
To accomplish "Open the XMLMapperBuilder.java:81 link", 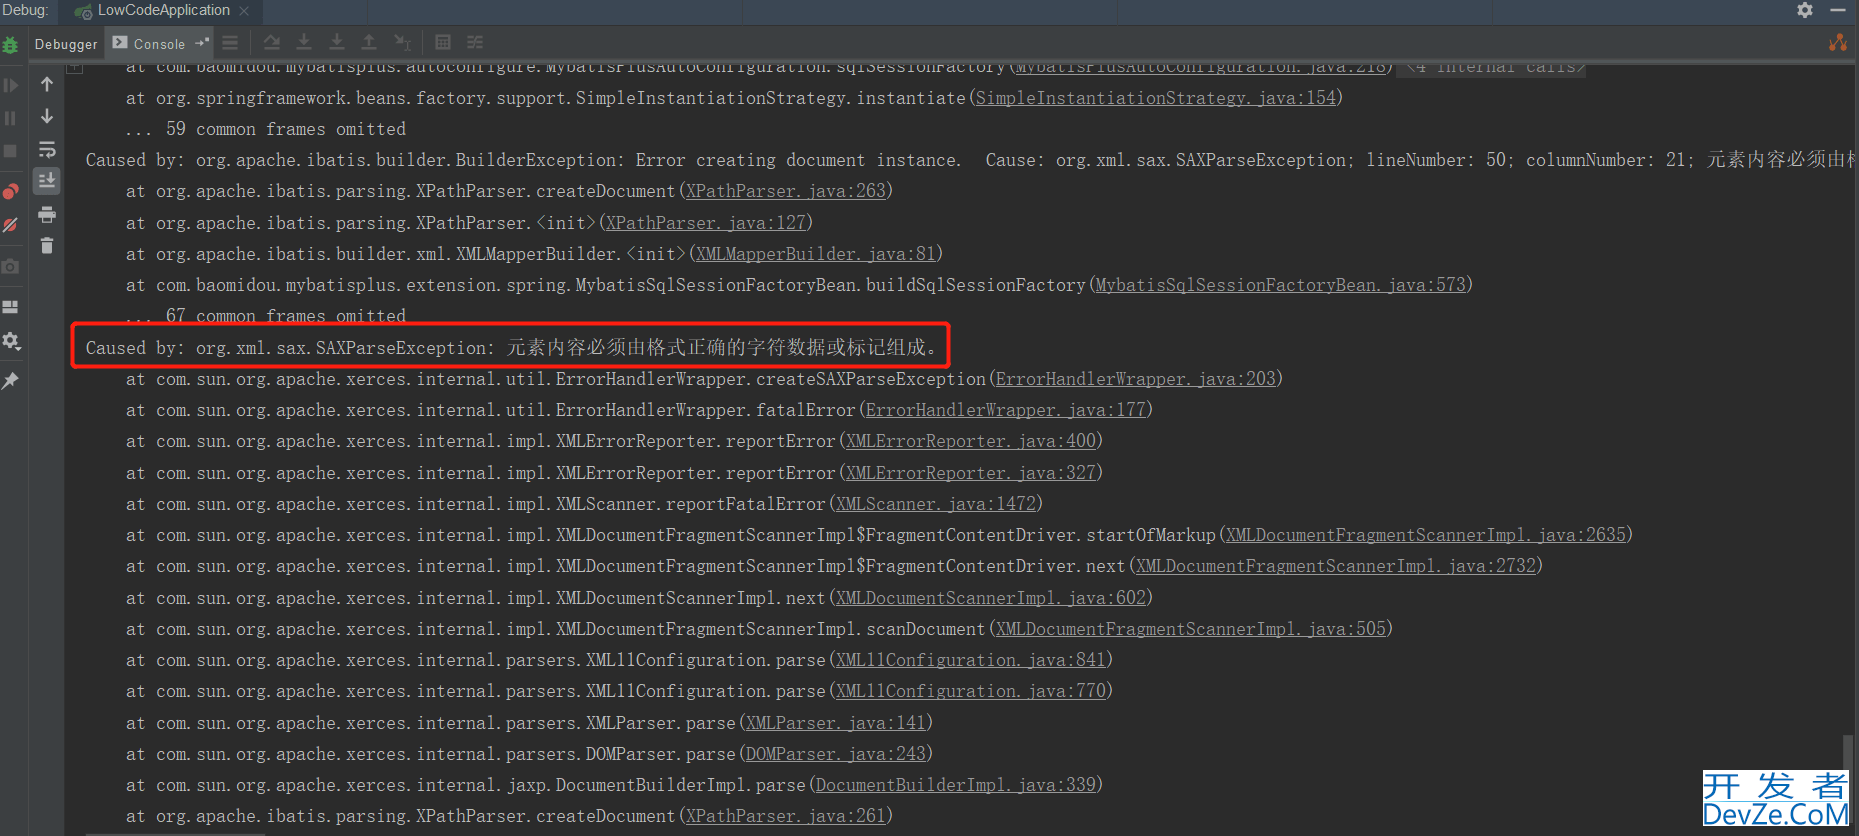I will click(x=815, y=254).
